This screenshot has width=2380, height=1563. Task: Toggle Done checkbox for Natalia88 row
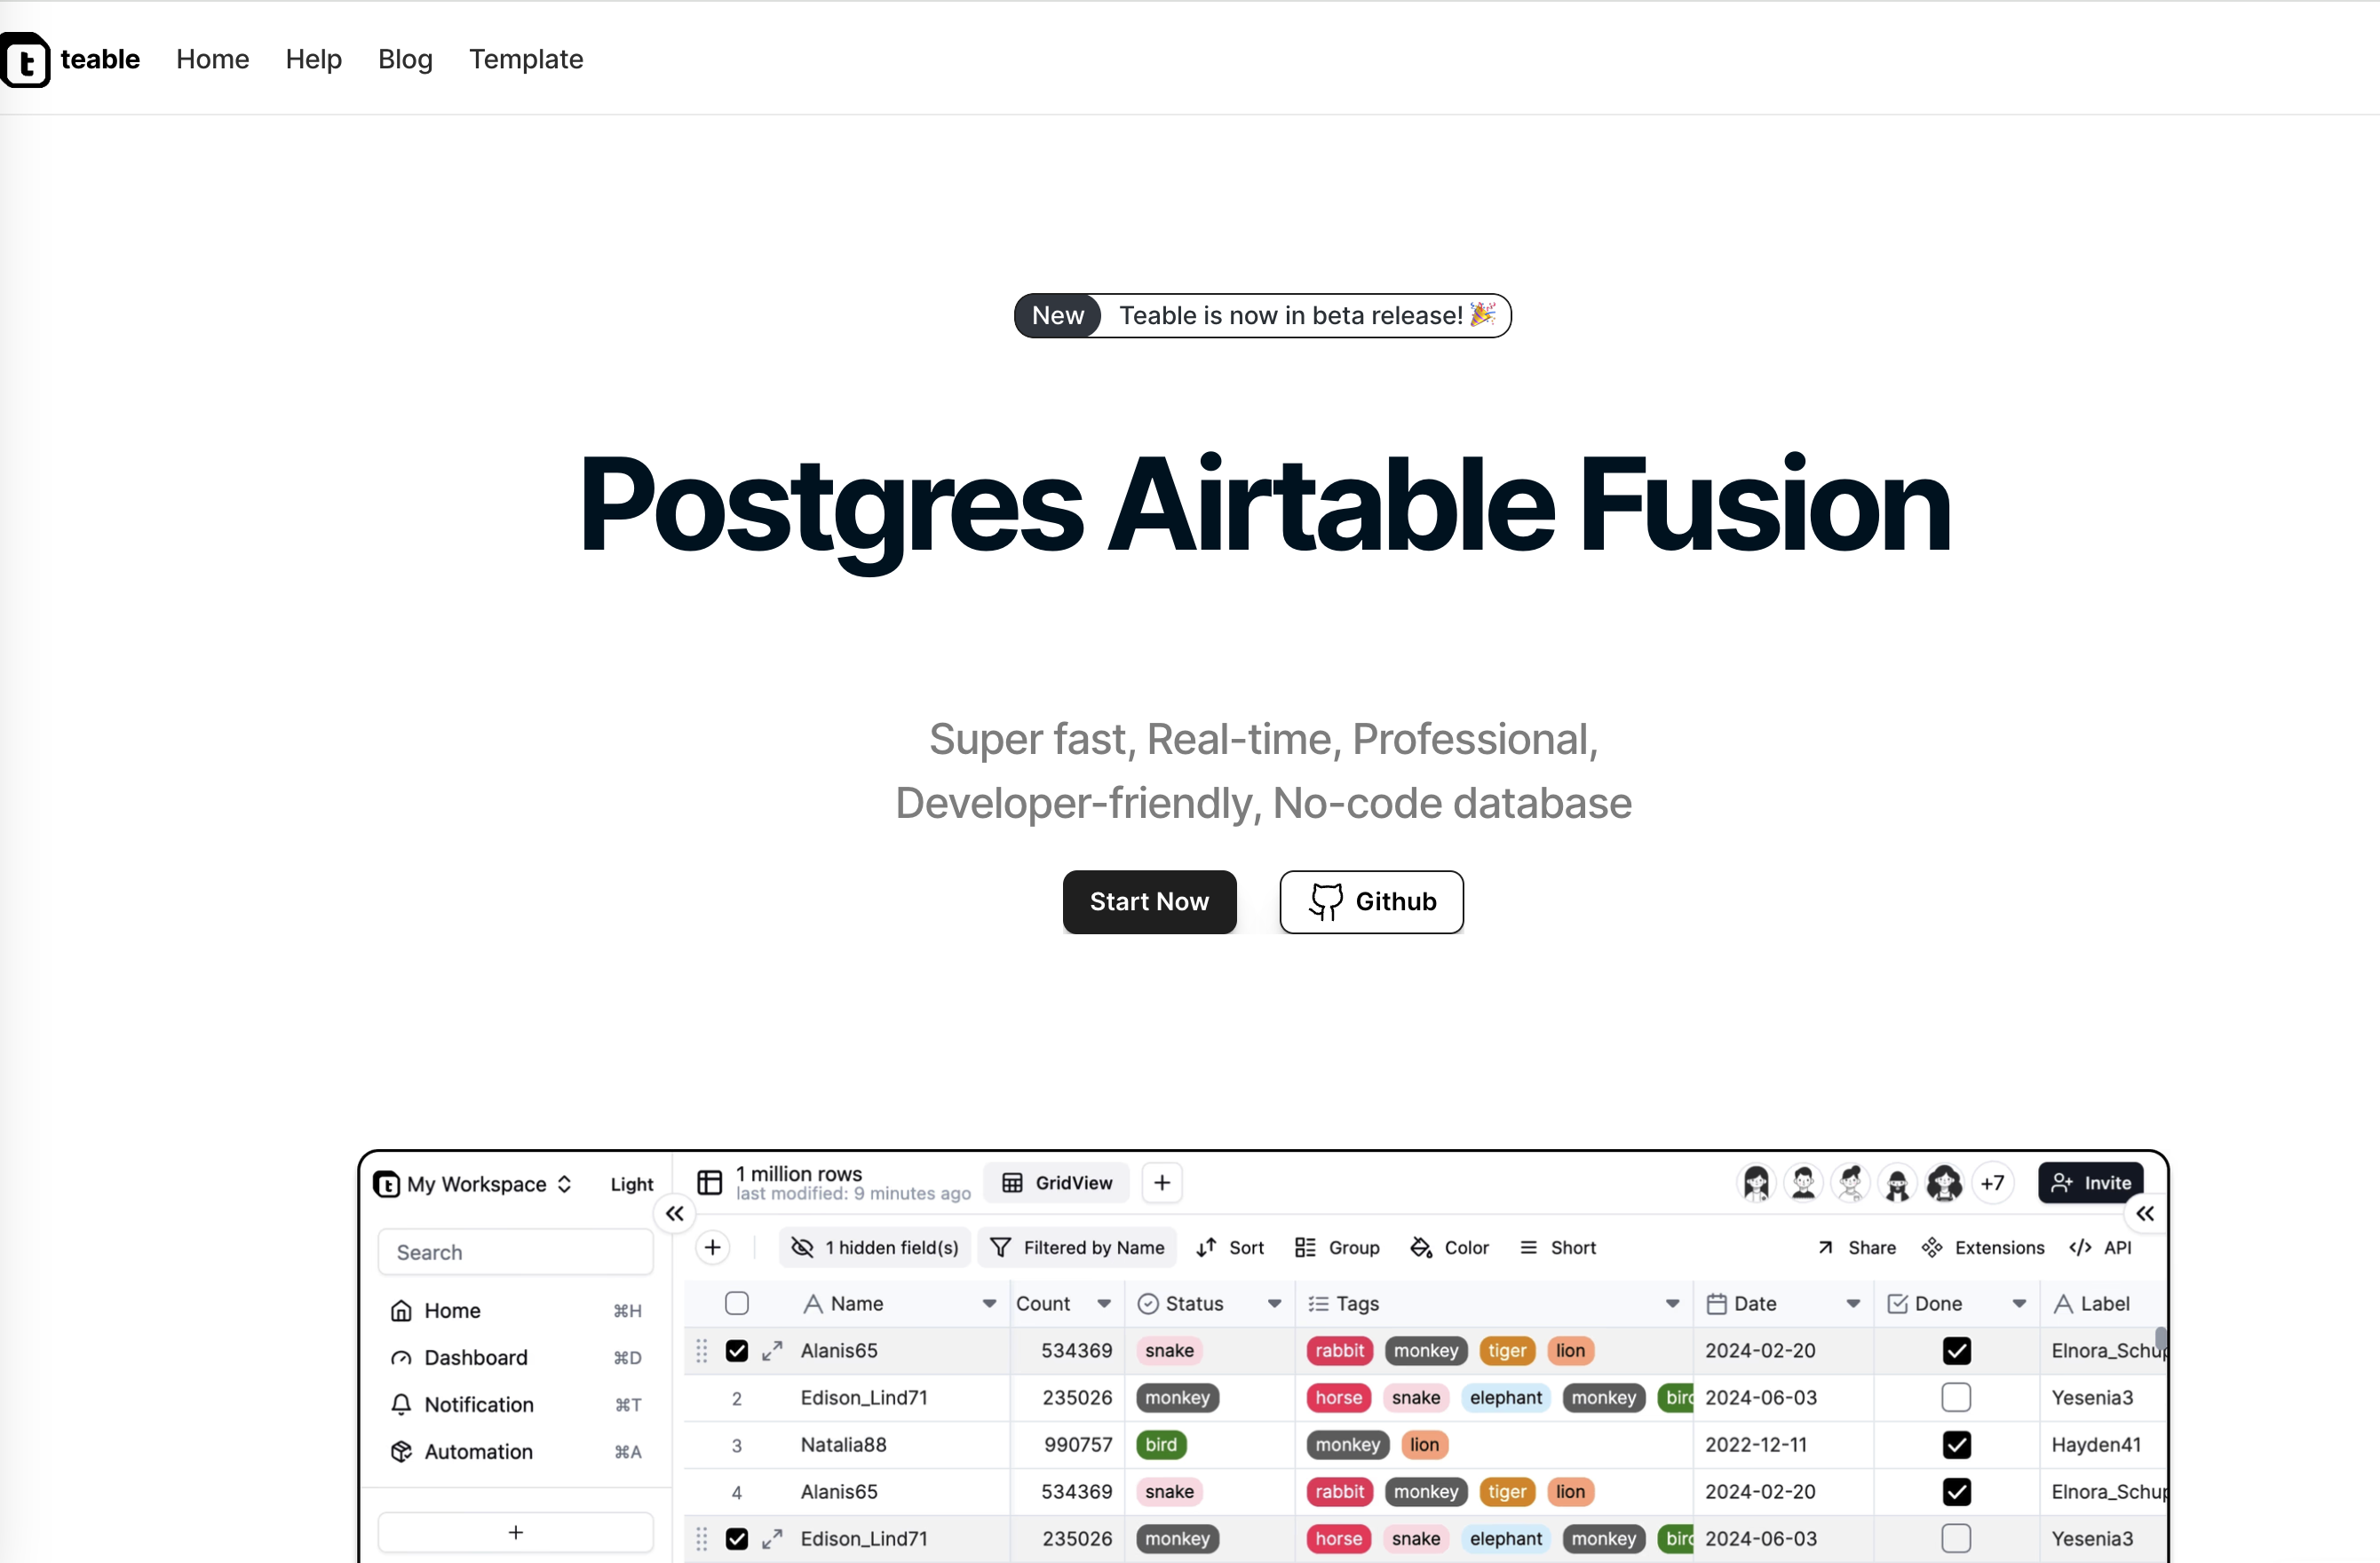(1956, 1445)
